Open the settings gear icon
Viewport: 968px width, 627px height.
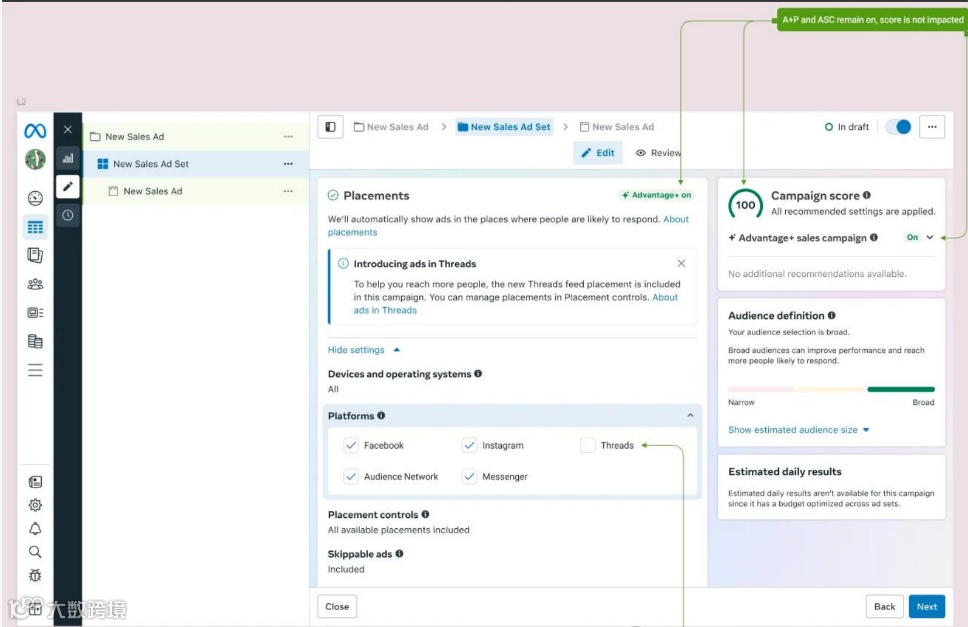[x=35, y=505]
